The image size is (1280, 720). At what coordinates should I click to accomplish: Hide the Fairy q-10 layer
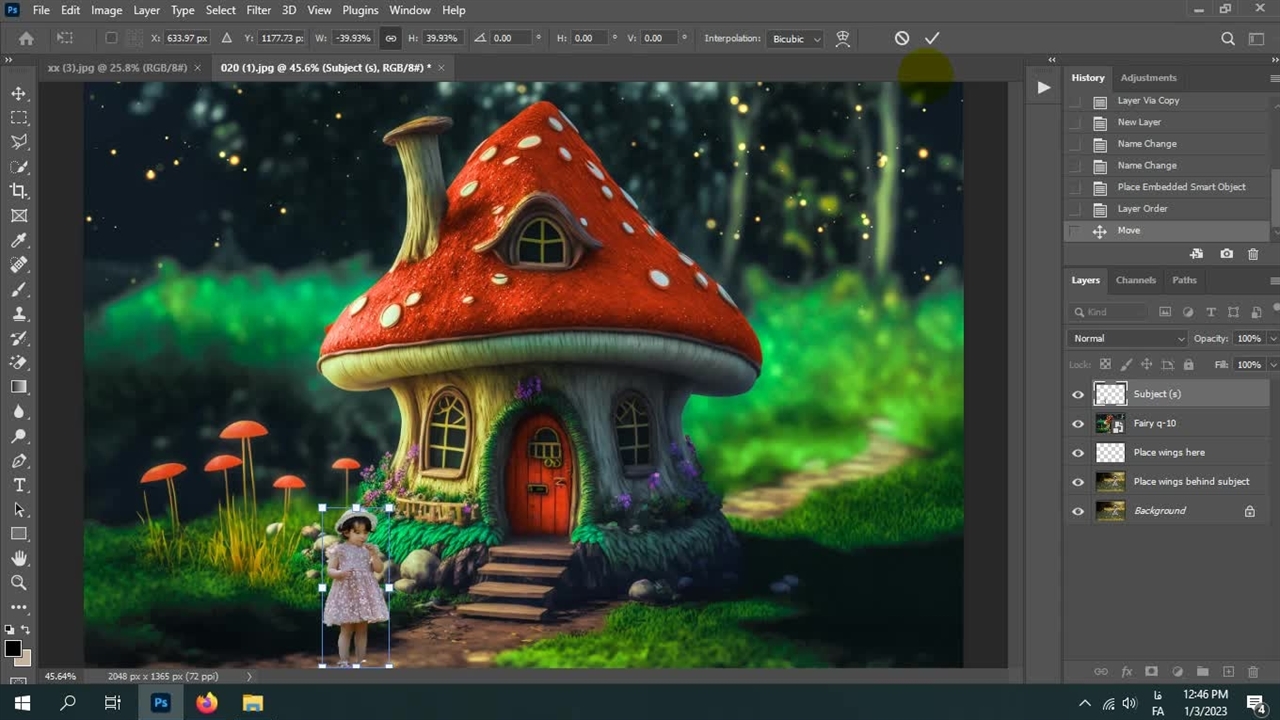(1078, 424)
